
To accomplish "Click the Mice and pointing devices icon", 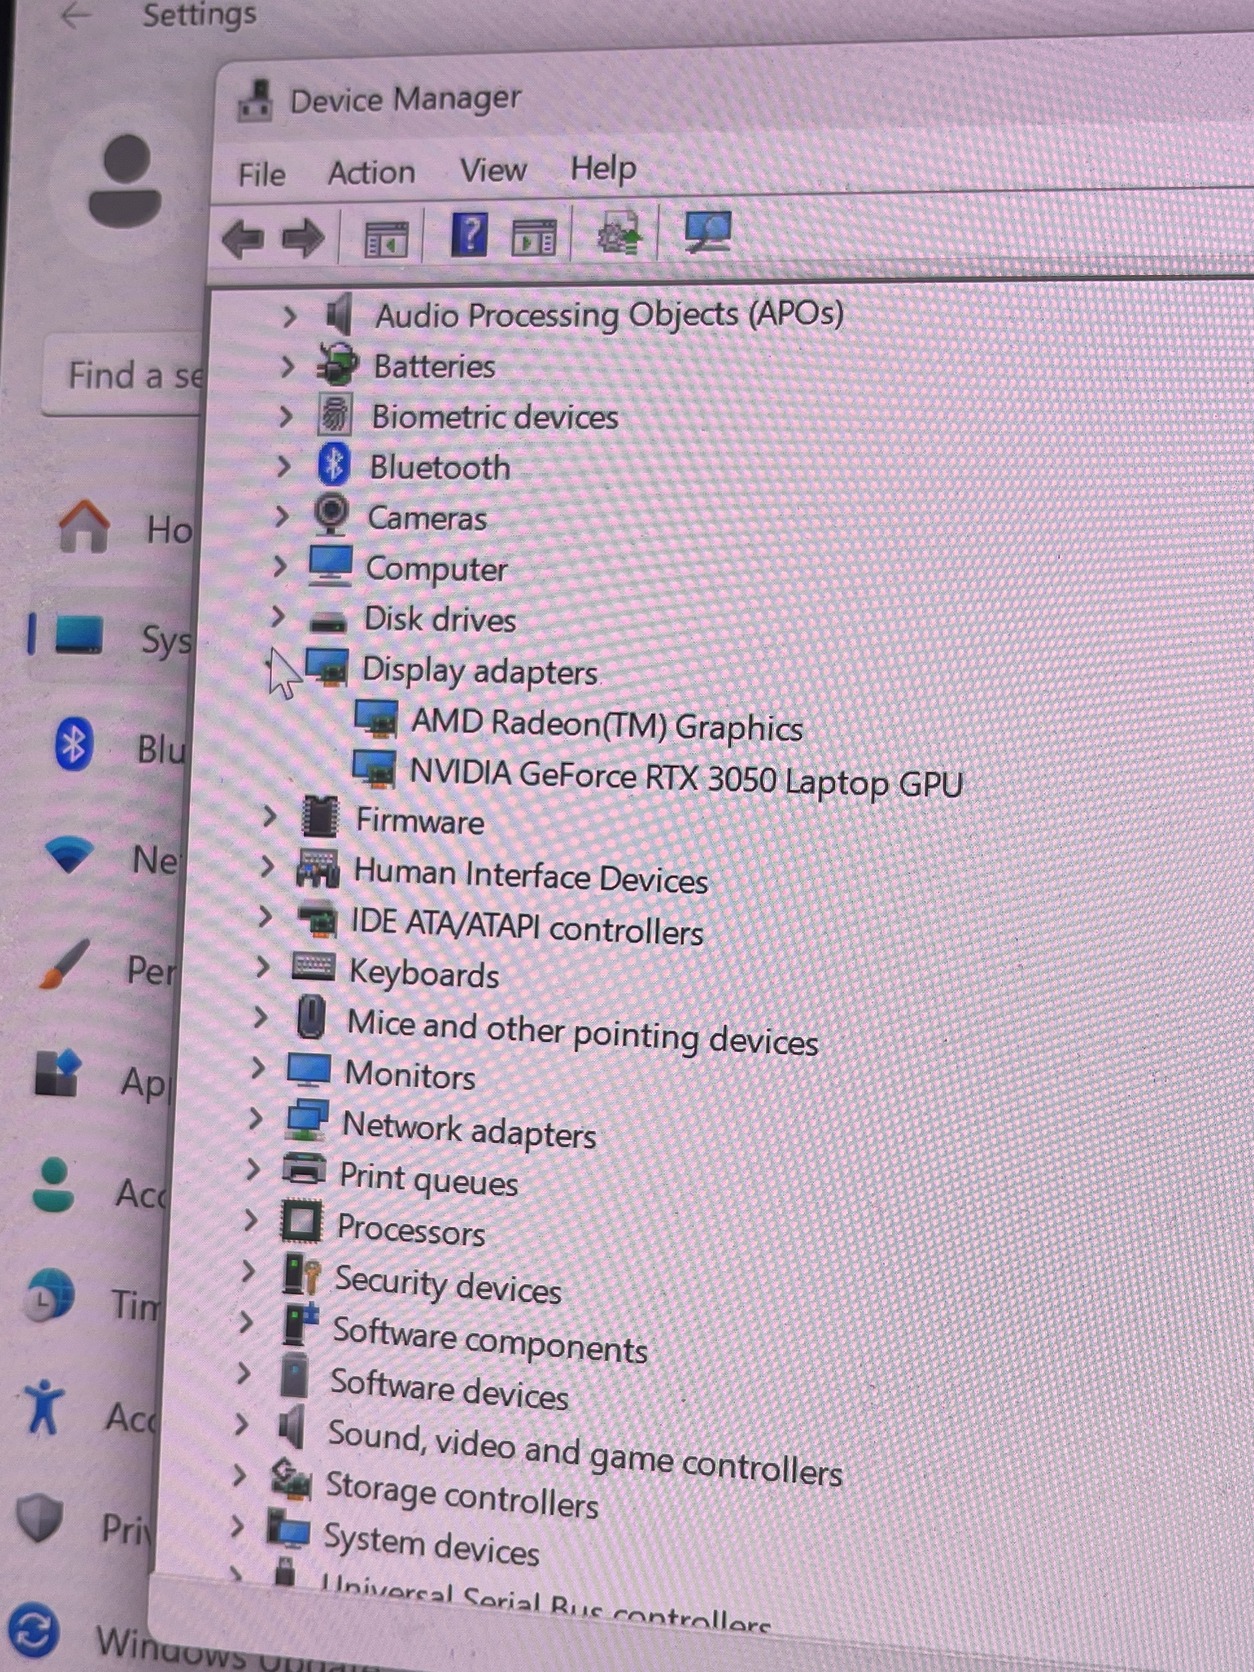I will click(x=312, y=1018).
